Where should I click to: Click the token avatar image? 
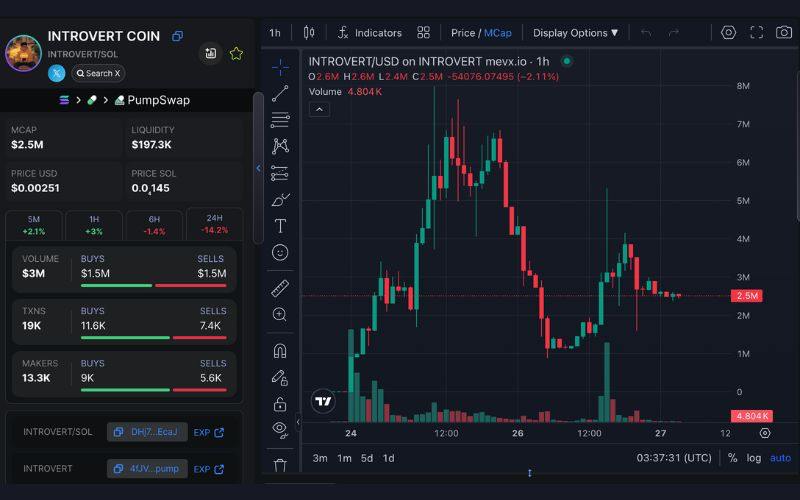coord(23,53)
